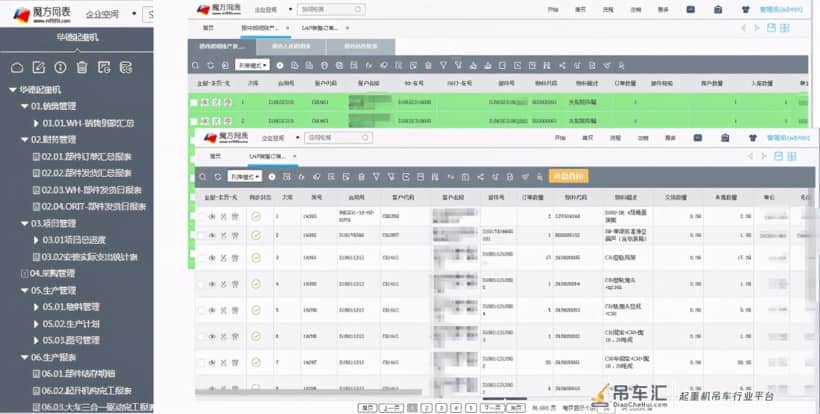Click the grid layout icon in the front window tab bar
The width and height of the screenshot is (820, 414).
(x=792, y=156)
